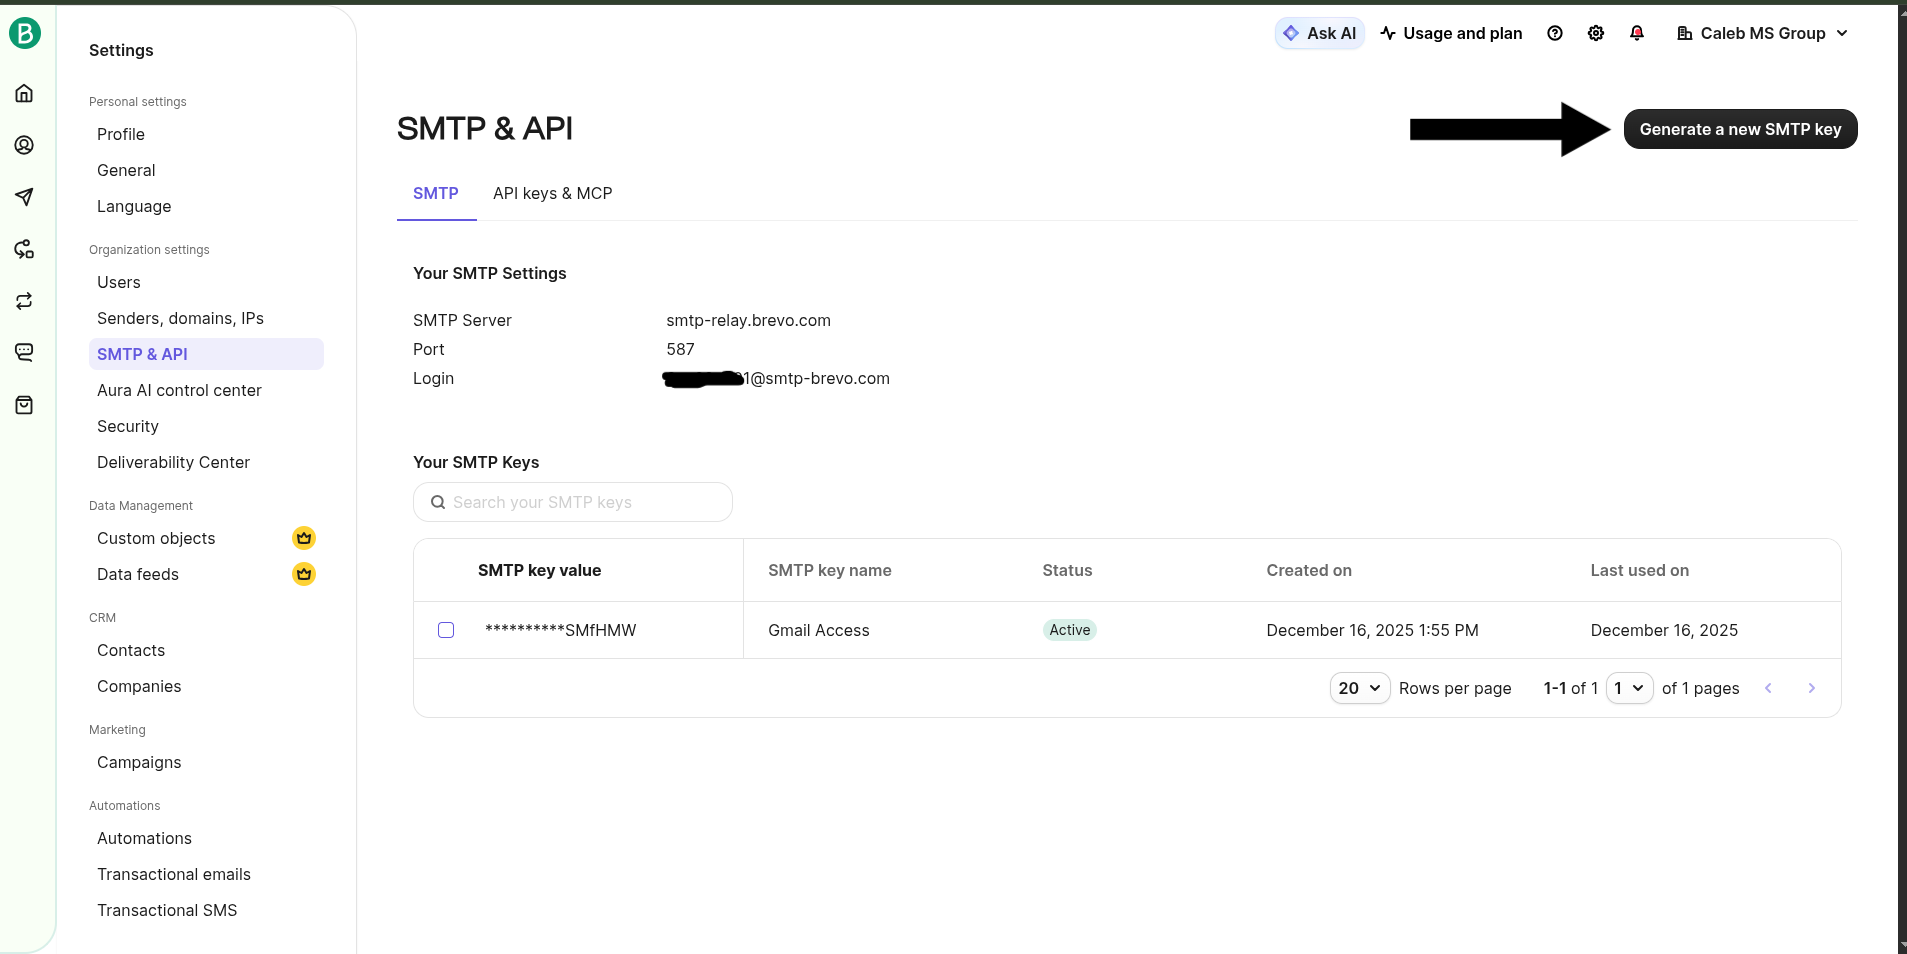Click Generate a new SMTP key
This screenshot has width=1907, height=954.
click(1740, 129)
